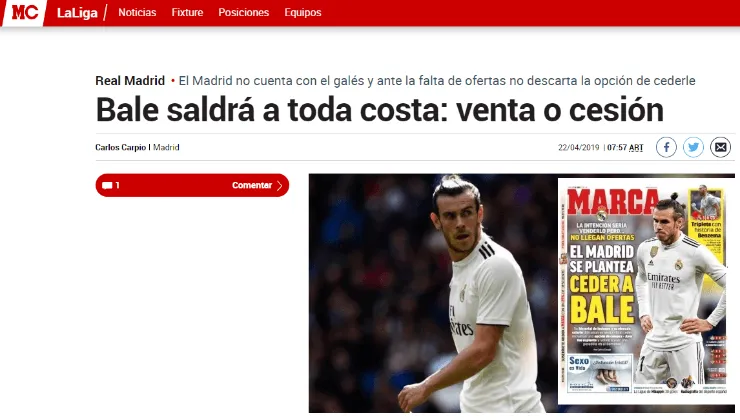Share article on Twitter
This screenshot has height=420, width=740.
click(693, 147)
